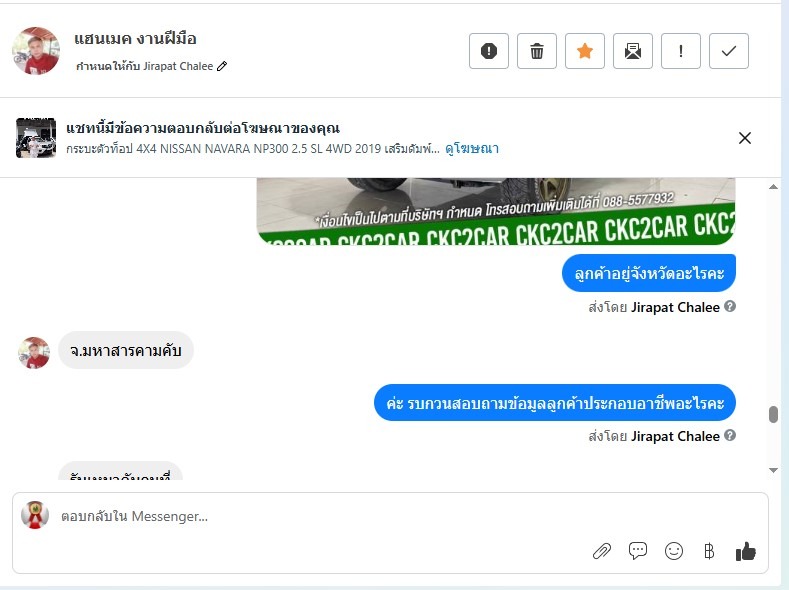The width and height of the screenshot is (789, 590).
Task: Flag conversation with exclamation mark icon
Action: click(x=681, y=51)
